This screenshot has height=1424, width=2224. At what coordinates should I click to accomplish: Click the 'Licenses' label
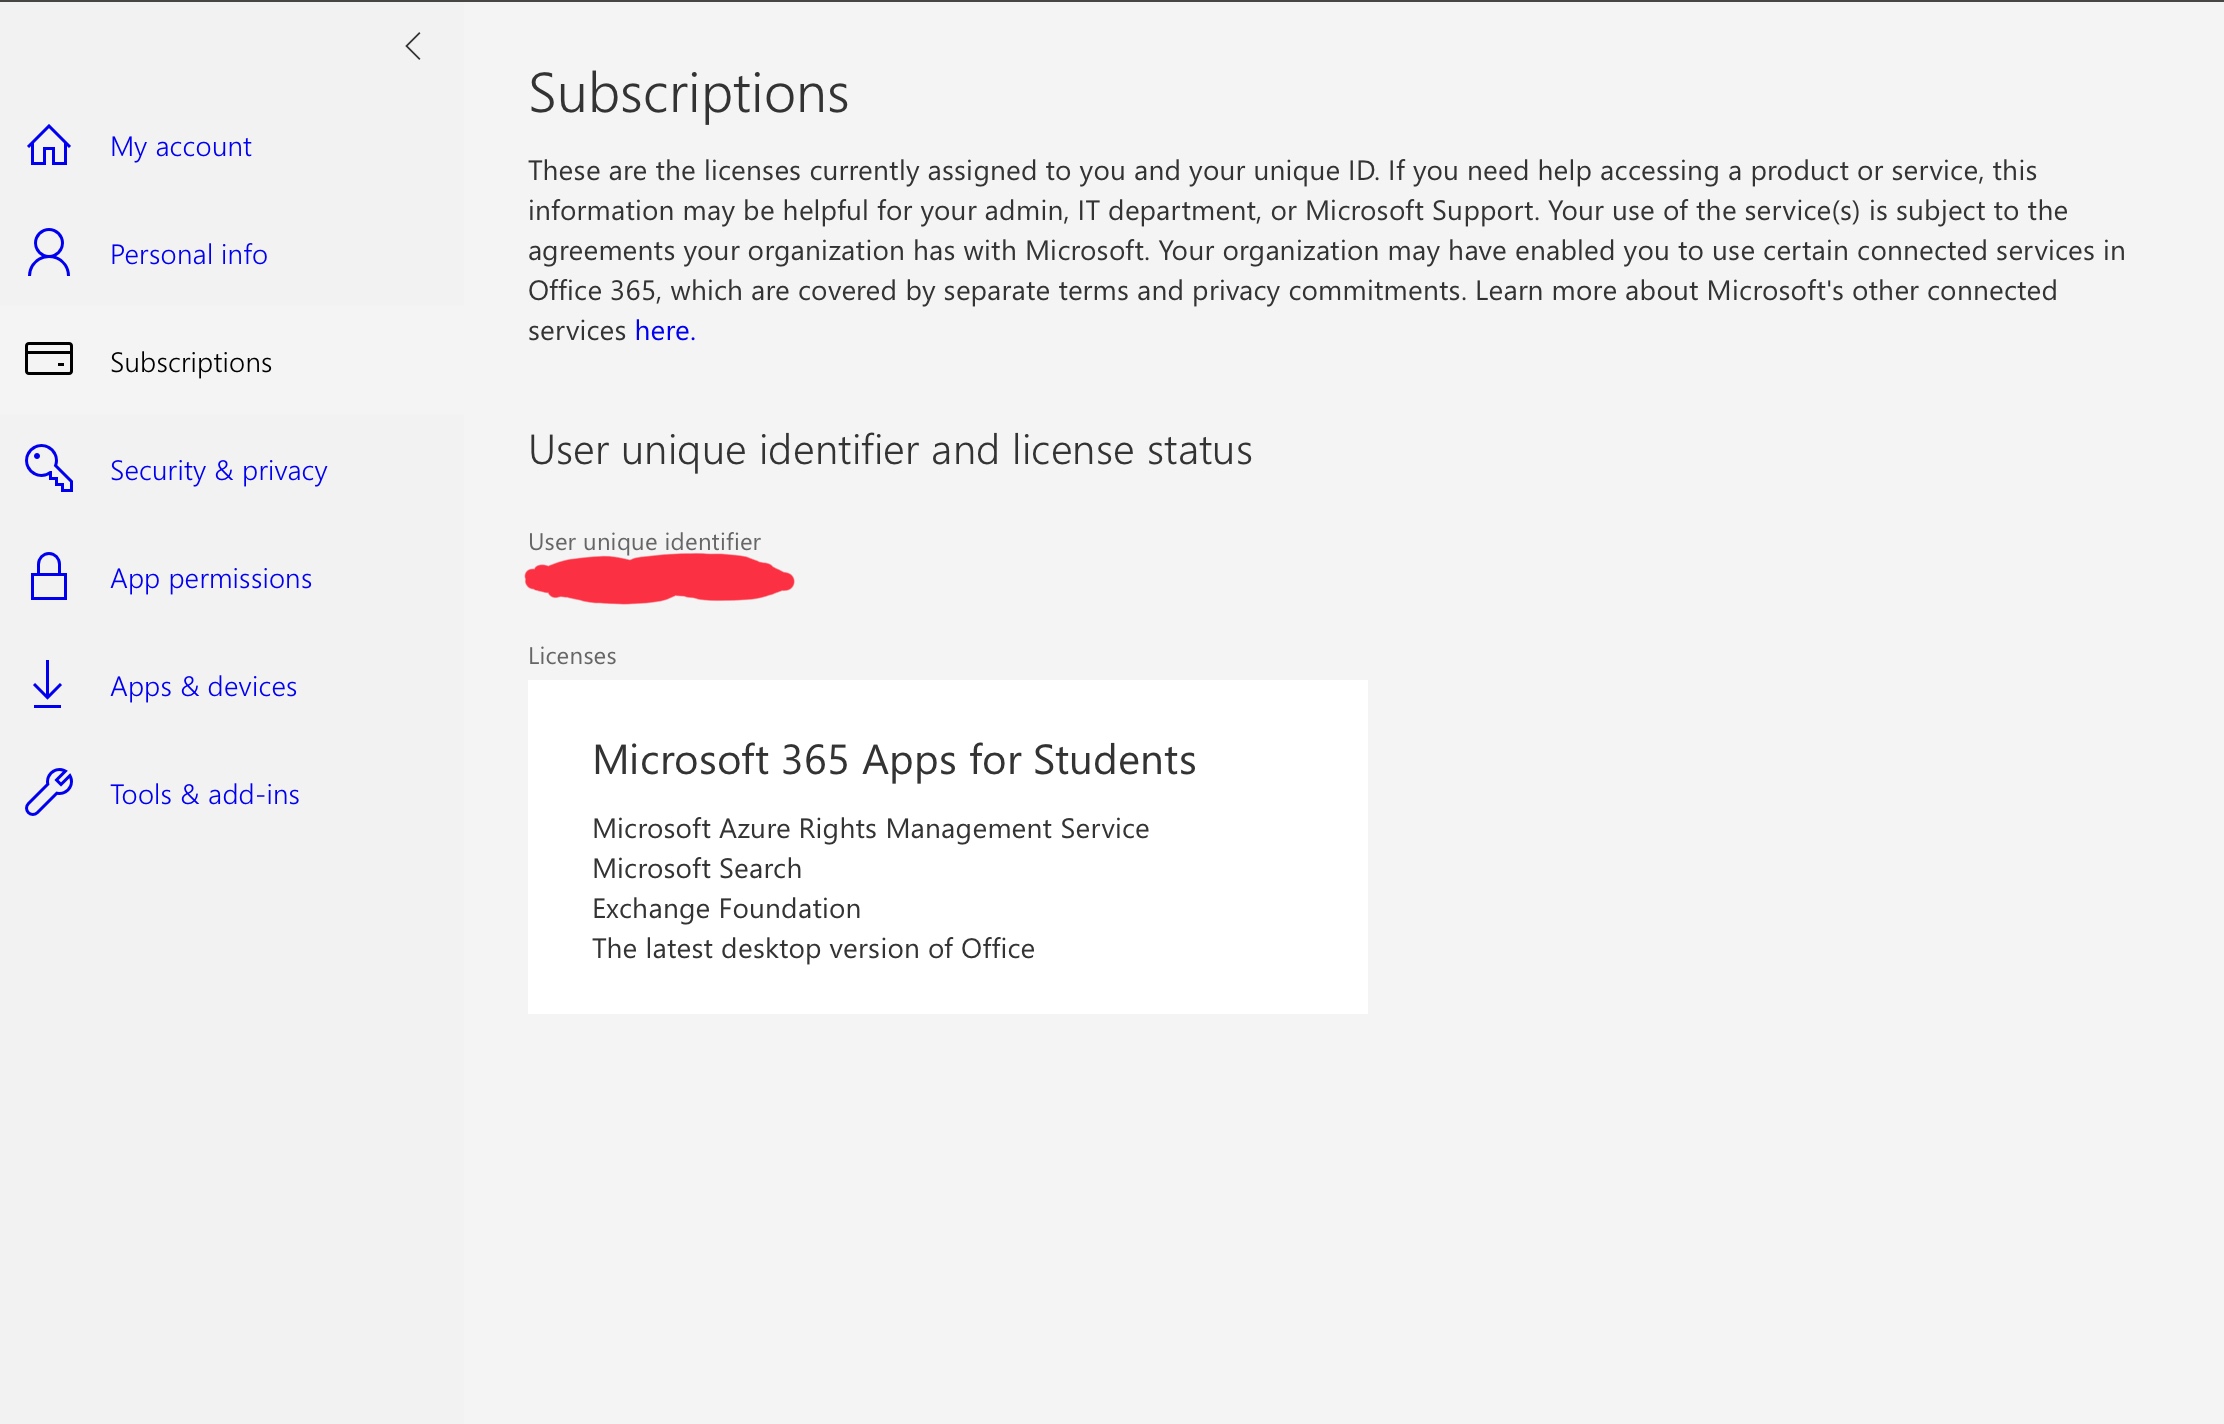pyautogui.click(x=572, y=656)
